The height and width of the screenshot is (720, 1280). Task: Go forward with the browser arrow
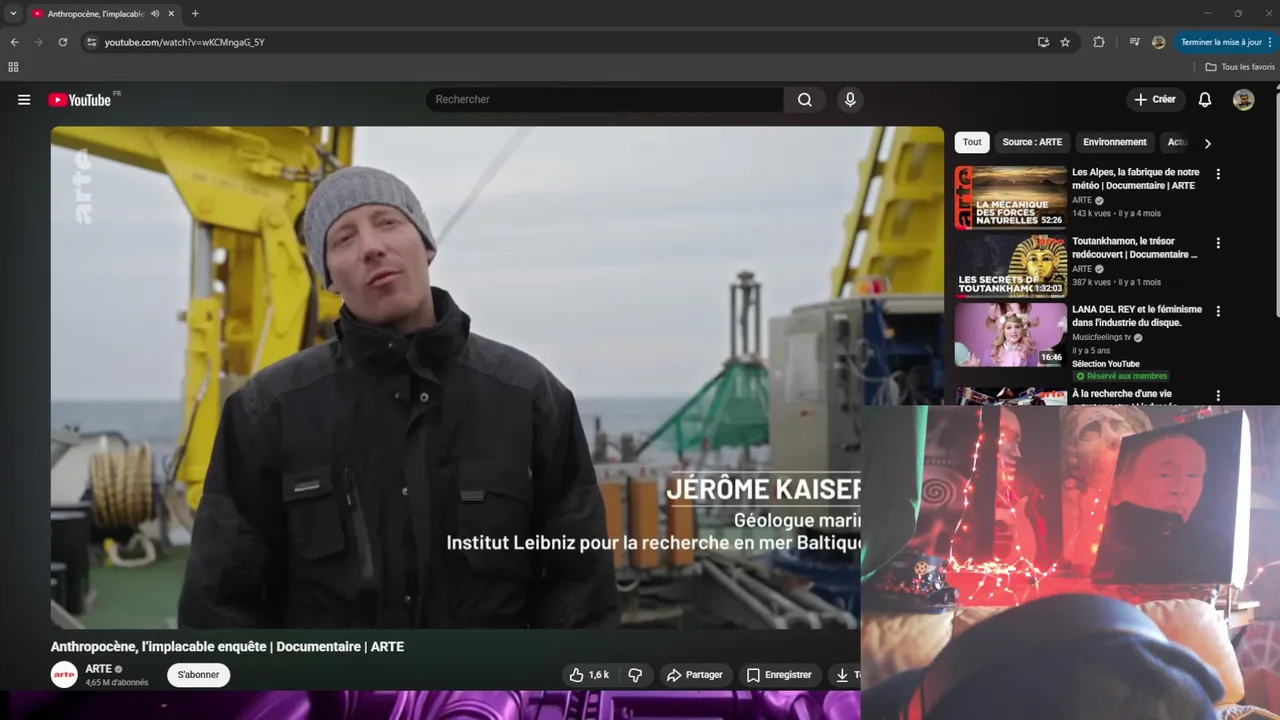point(38,42)
